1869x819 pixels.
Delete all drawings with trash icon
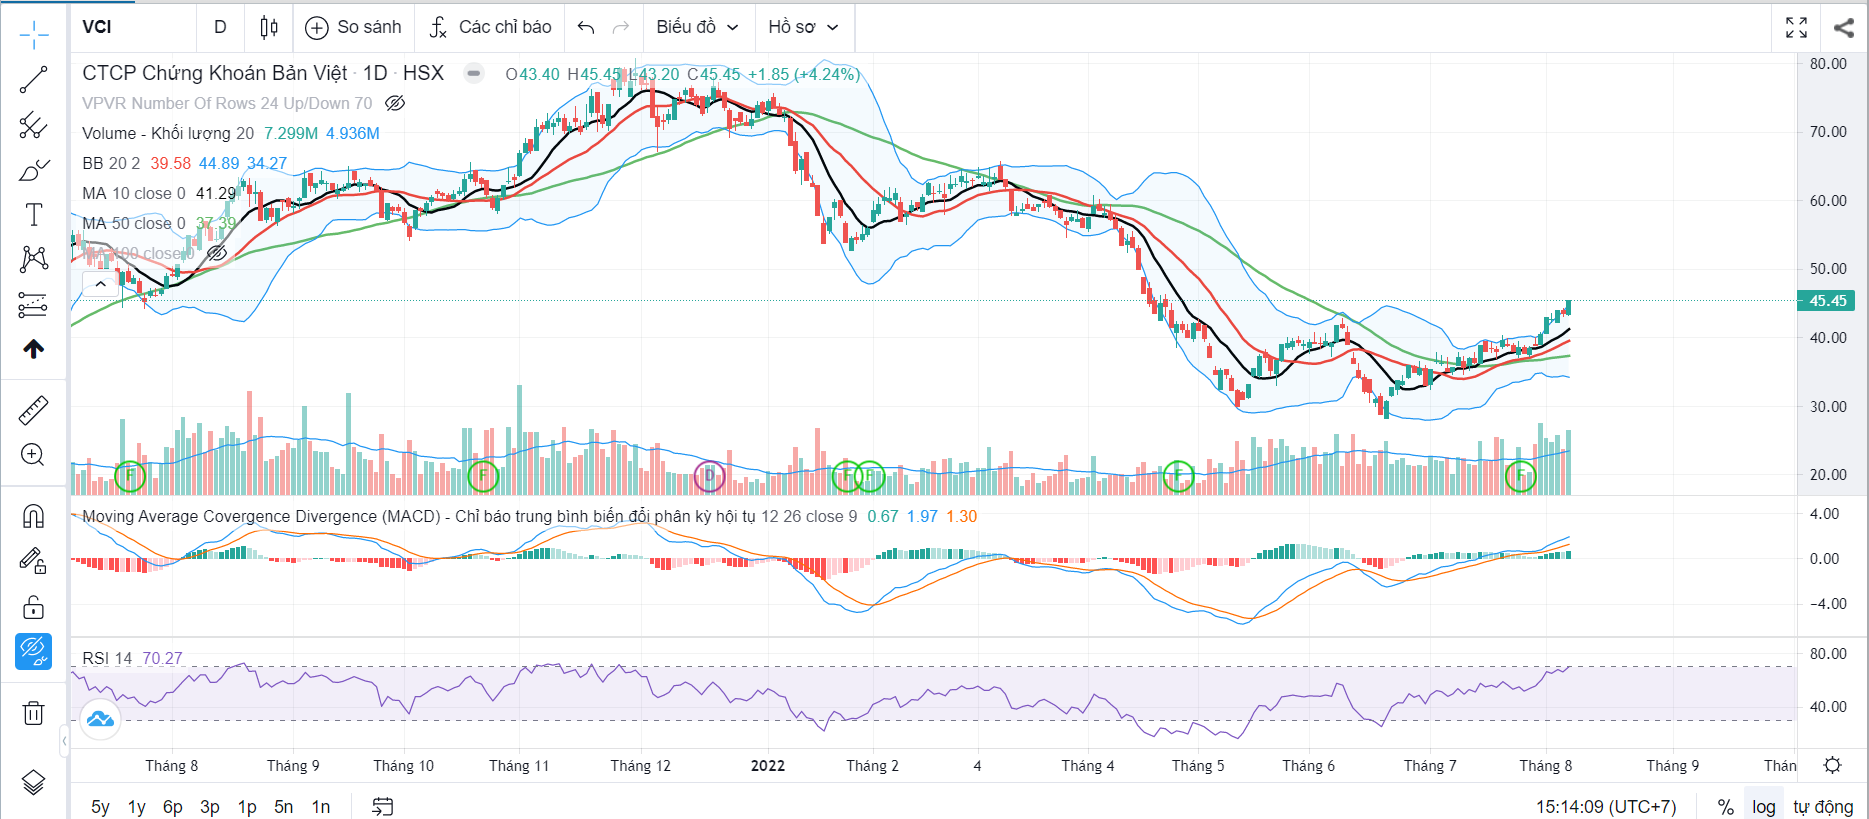pos(33,713)
